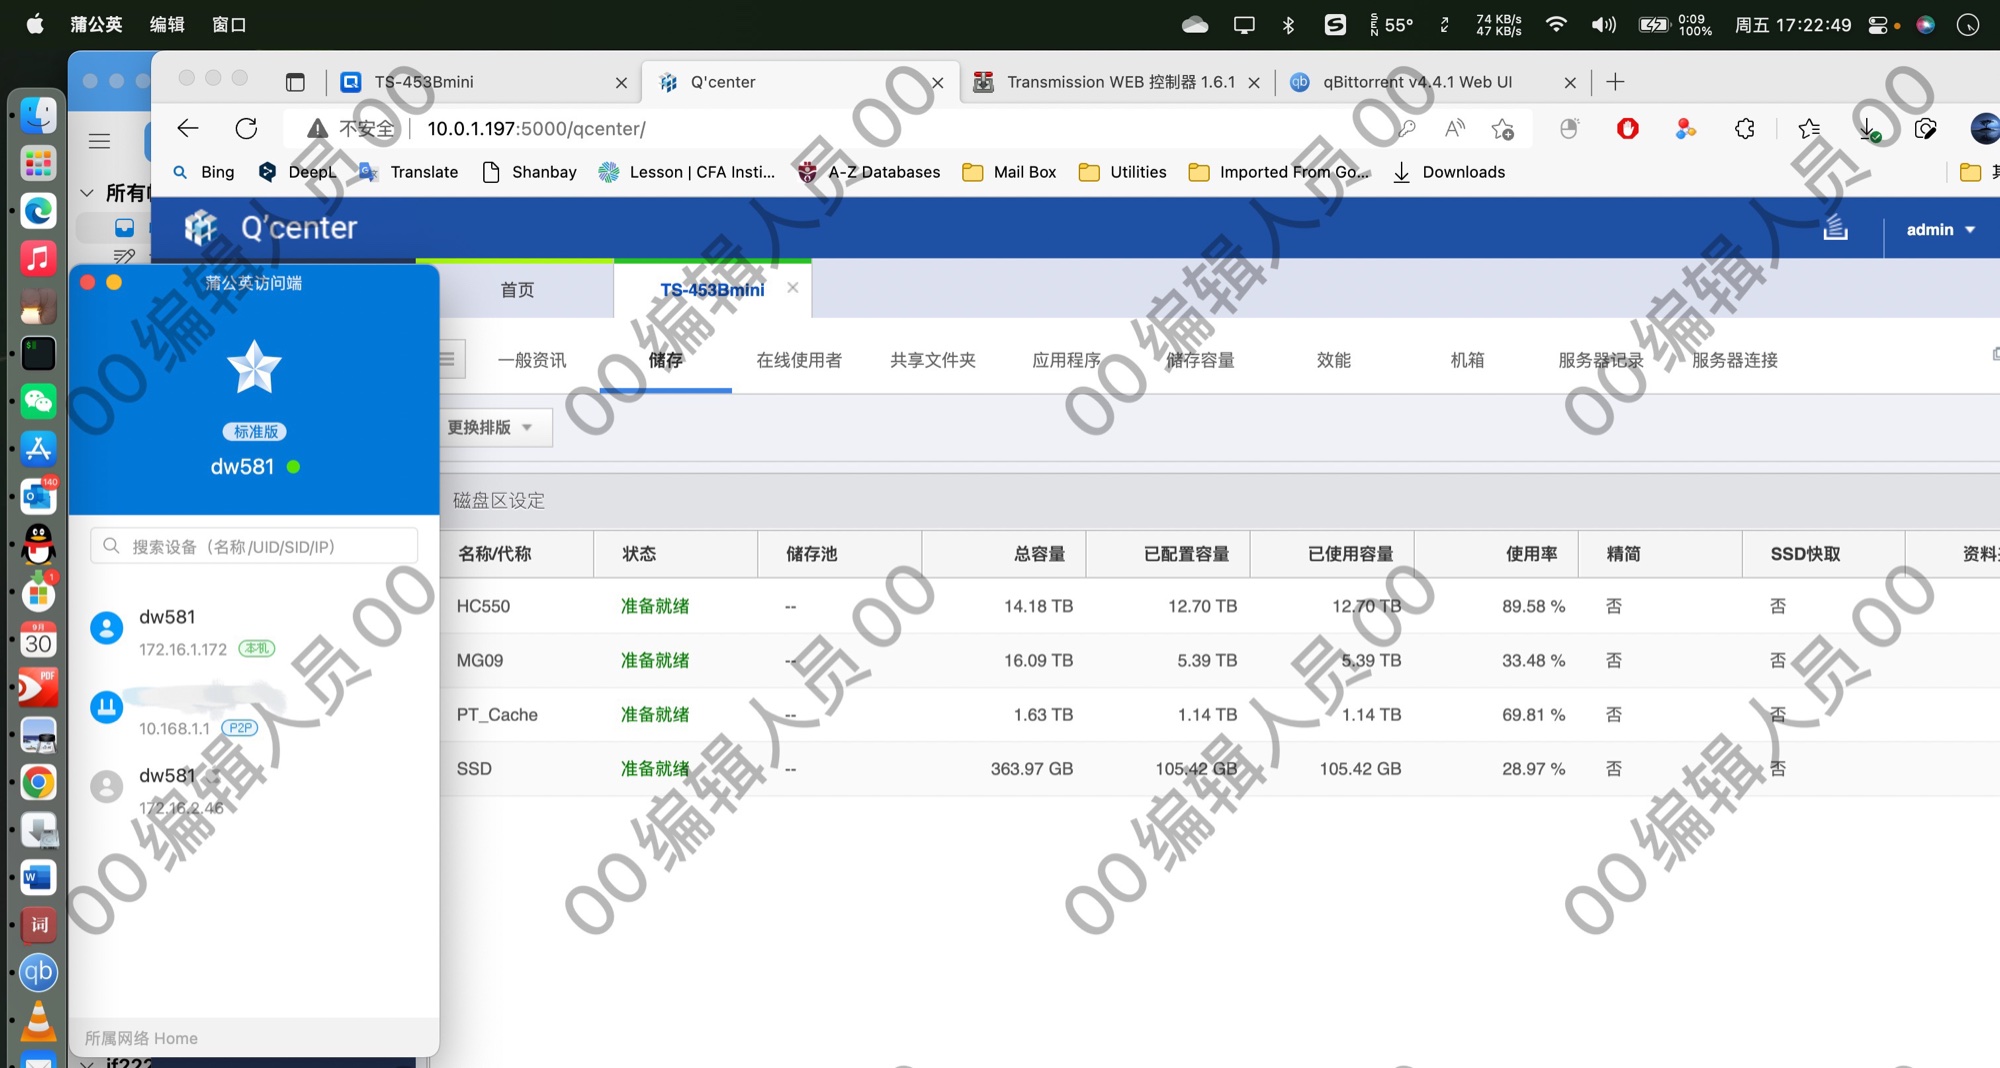2000x1068 pixels.
Task: Open the 效能 section
Action: pos(1333,360)
